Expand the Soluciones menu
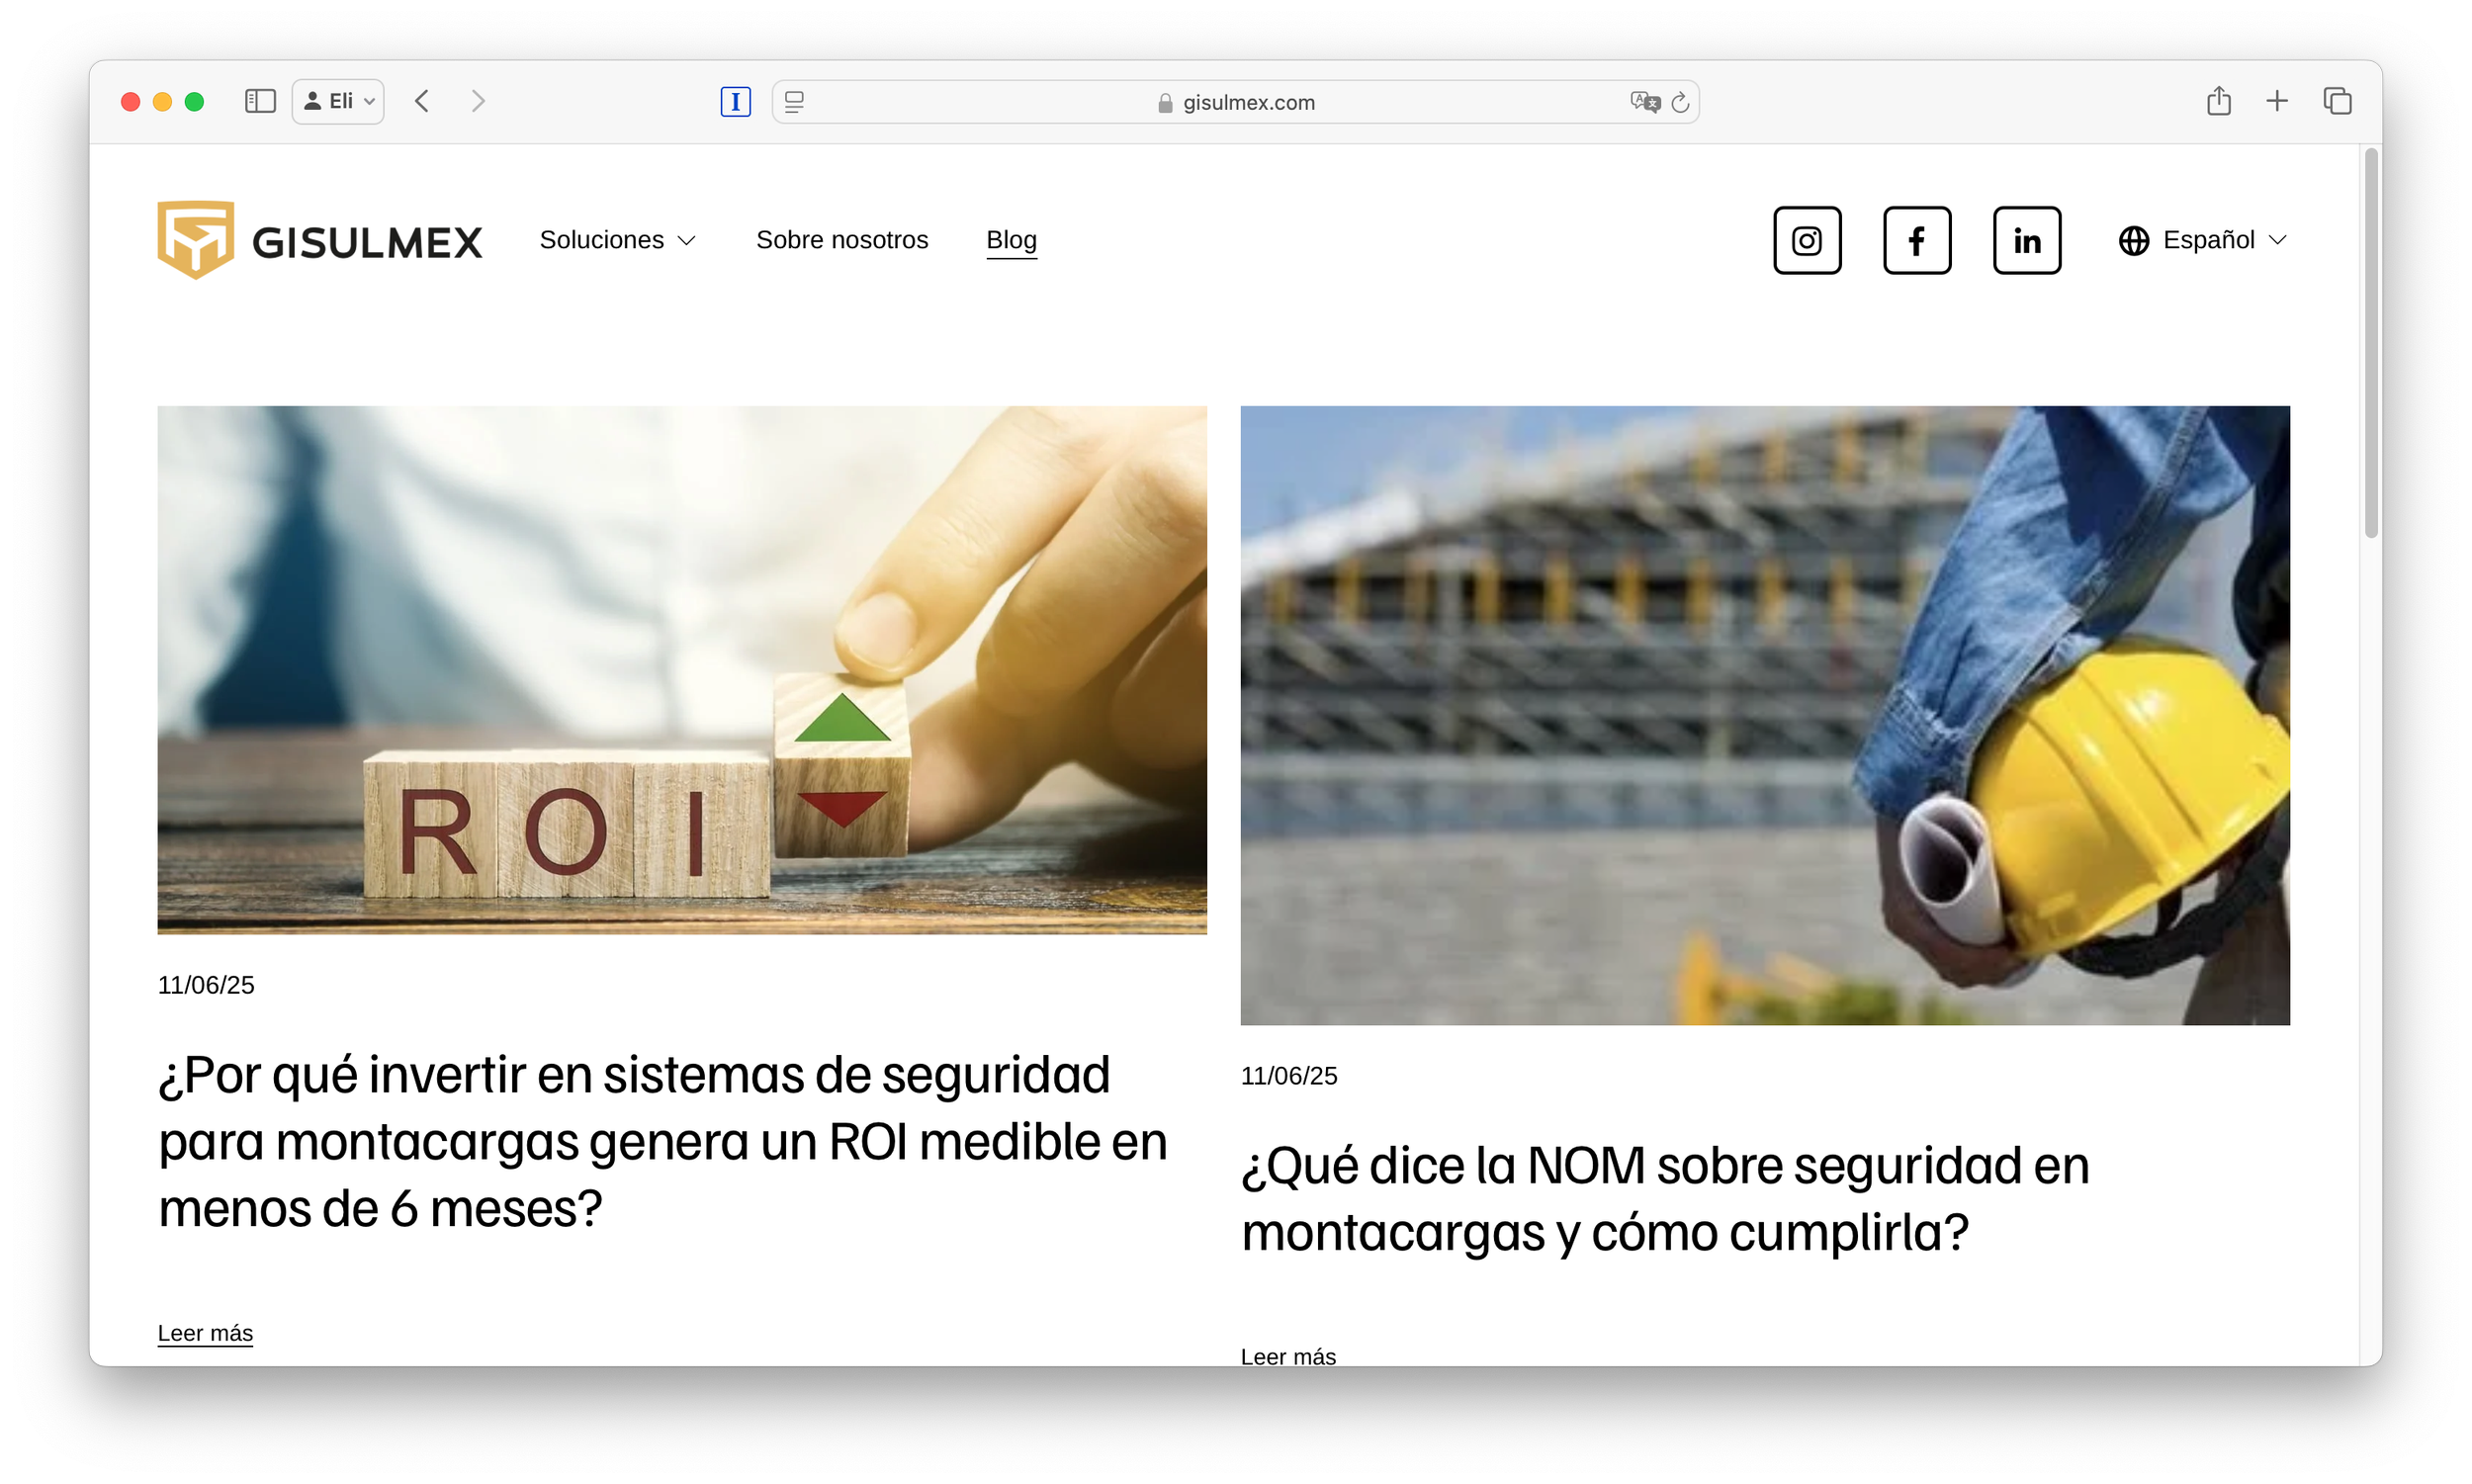This screenshot has height=1484, width=2472. [x=617, y=240]
